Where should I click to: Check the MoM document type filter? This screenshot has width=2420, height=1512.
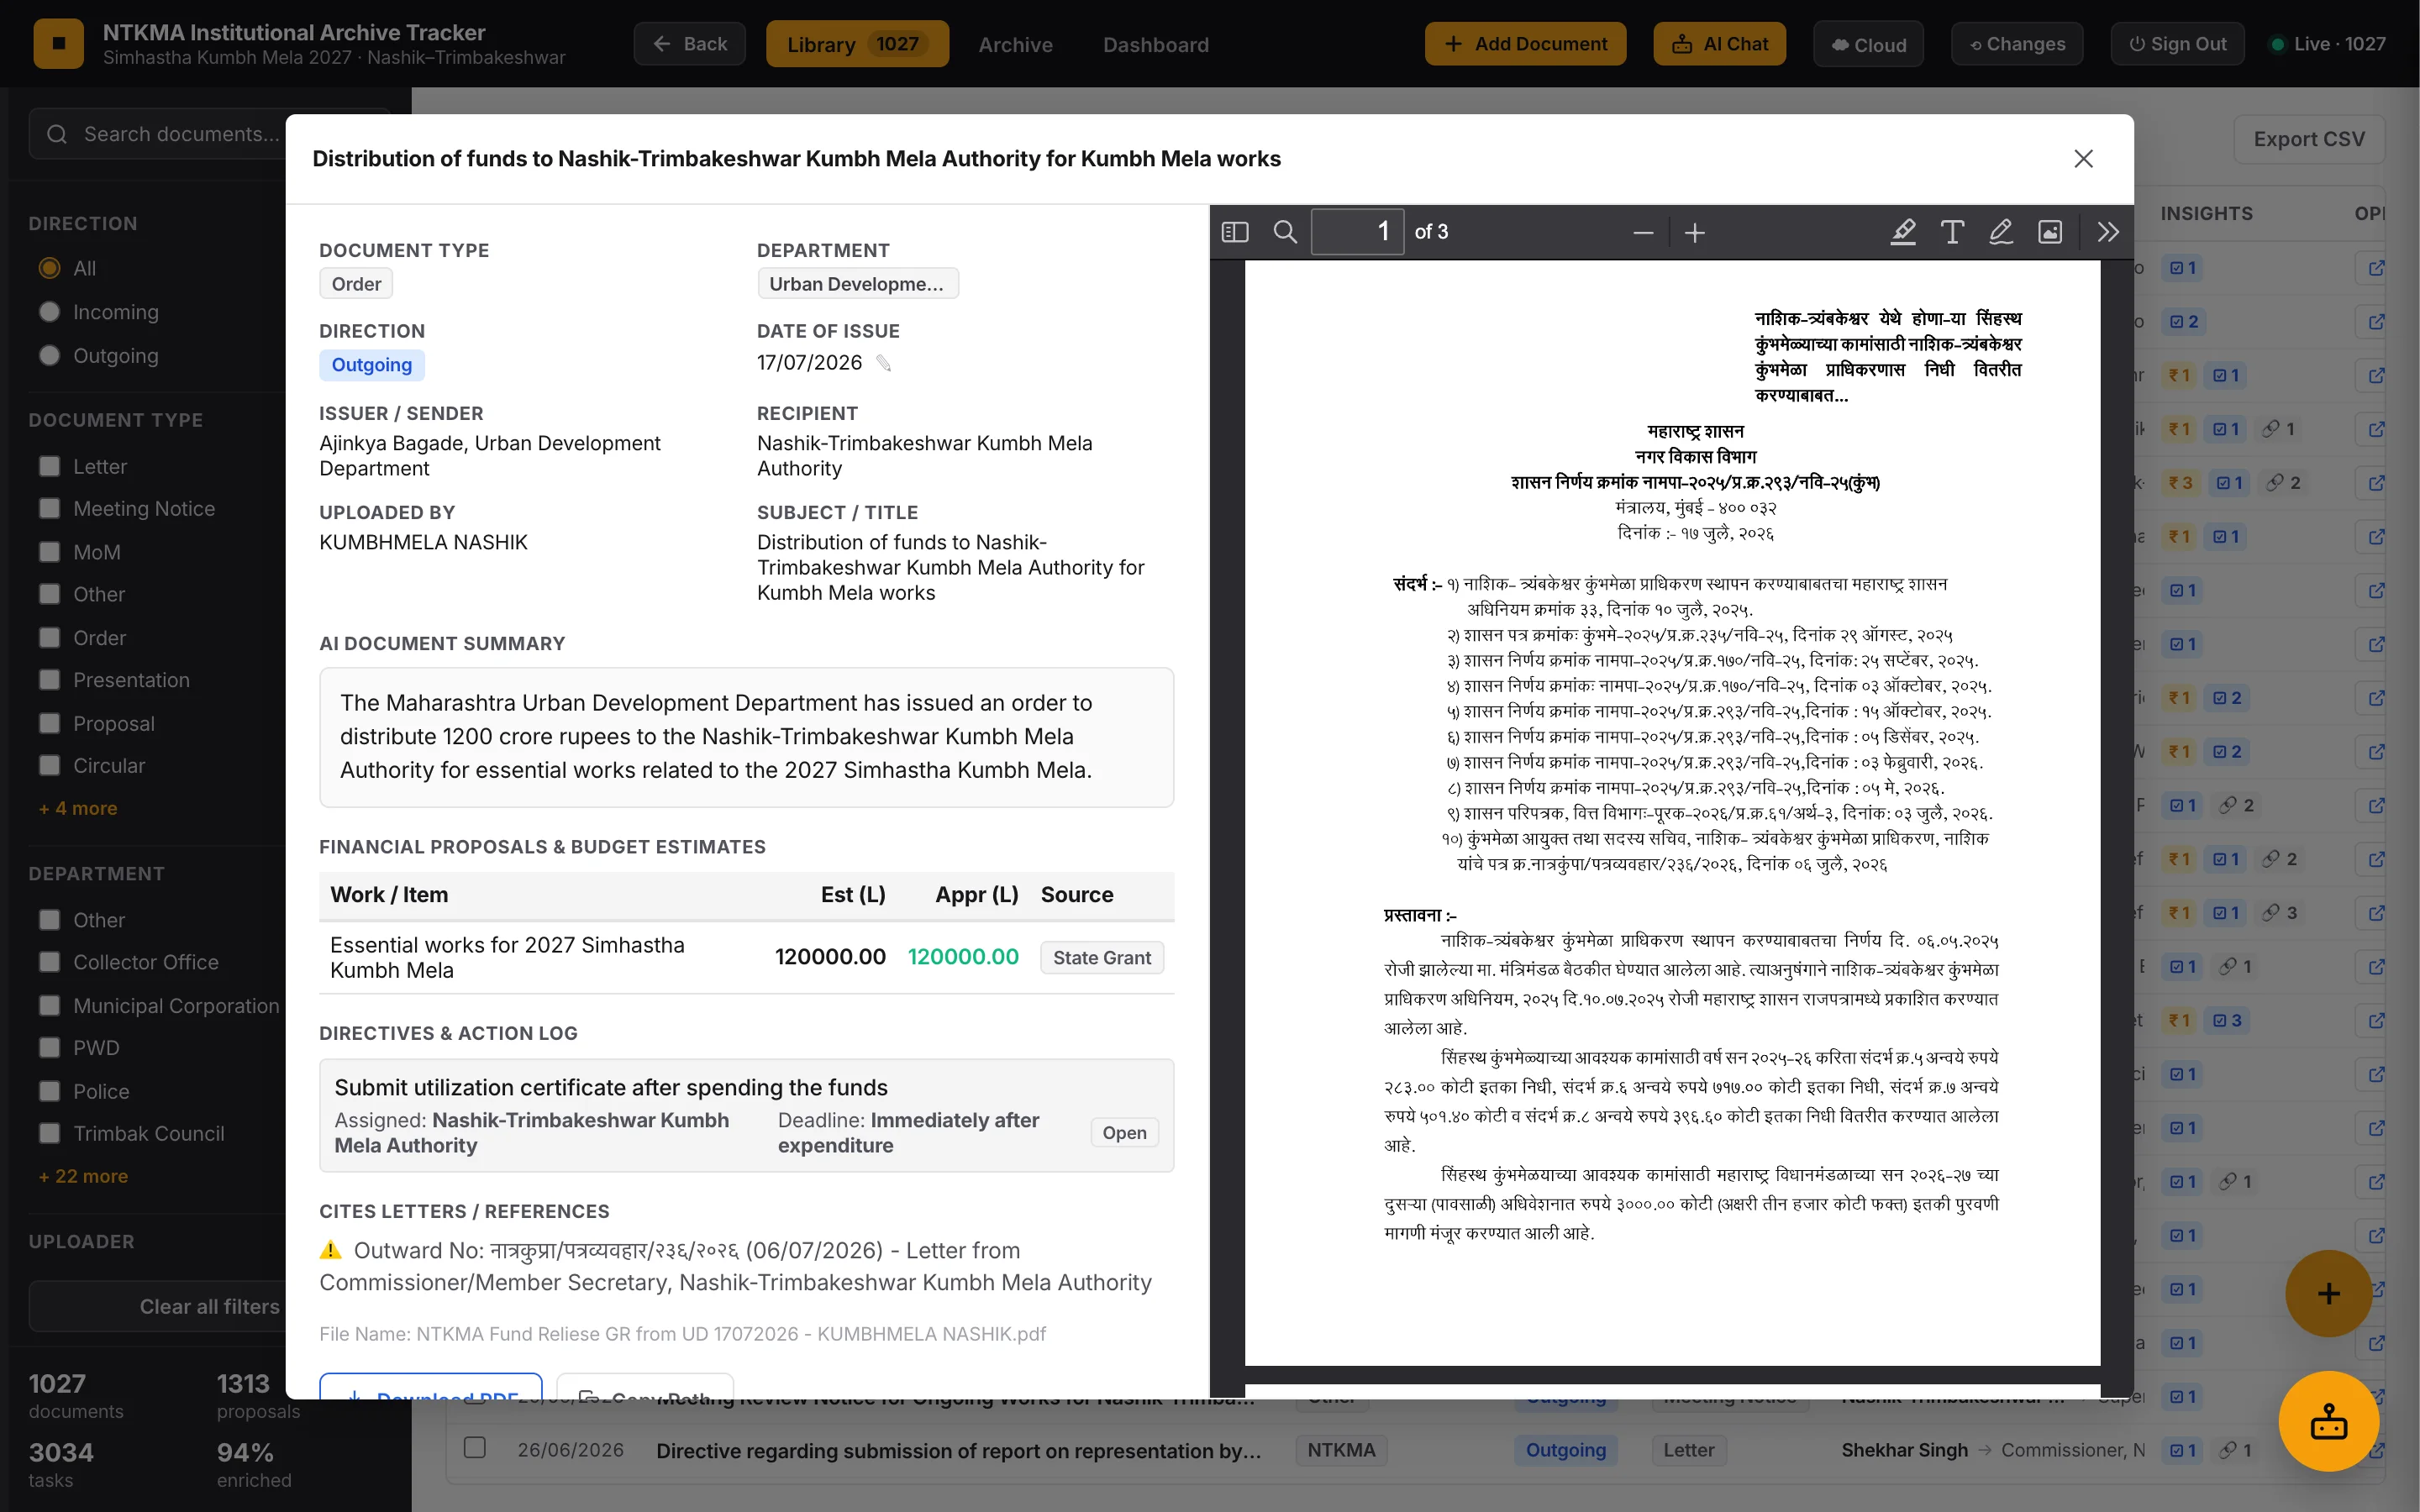[49, 552]
